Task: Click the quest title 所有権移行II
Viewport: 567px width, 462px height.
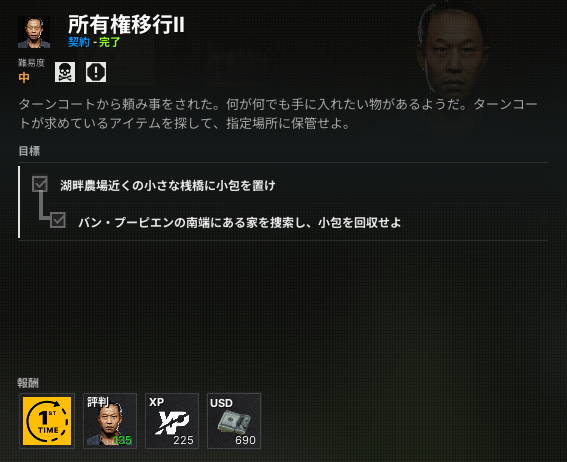Action: (127, 25)
